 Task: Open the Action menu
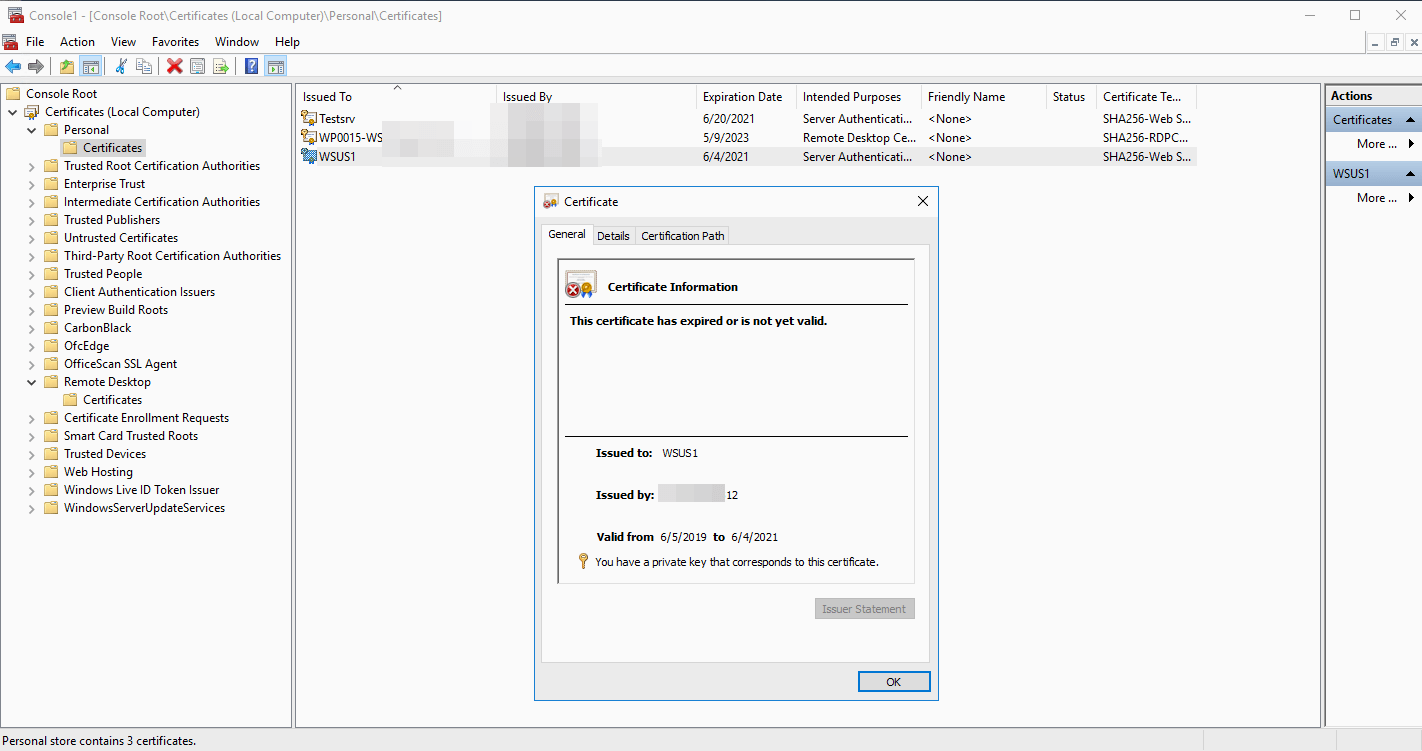[x=77, y=42]
